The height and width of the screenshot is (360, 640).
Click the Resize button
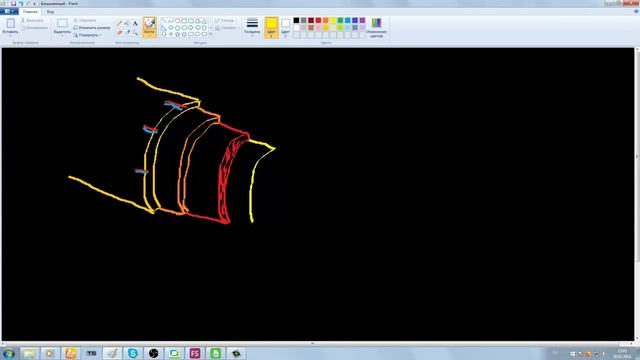point(92,28)
